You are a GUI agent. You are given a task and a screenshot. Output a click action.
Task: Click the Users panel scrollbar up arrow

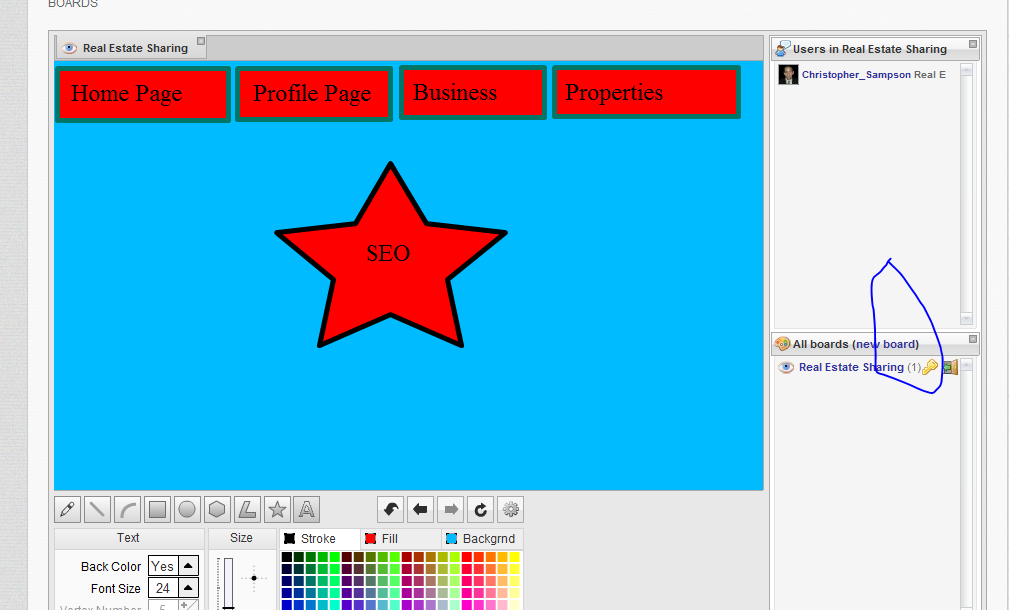pyautogui.click(x=966, y=70)
